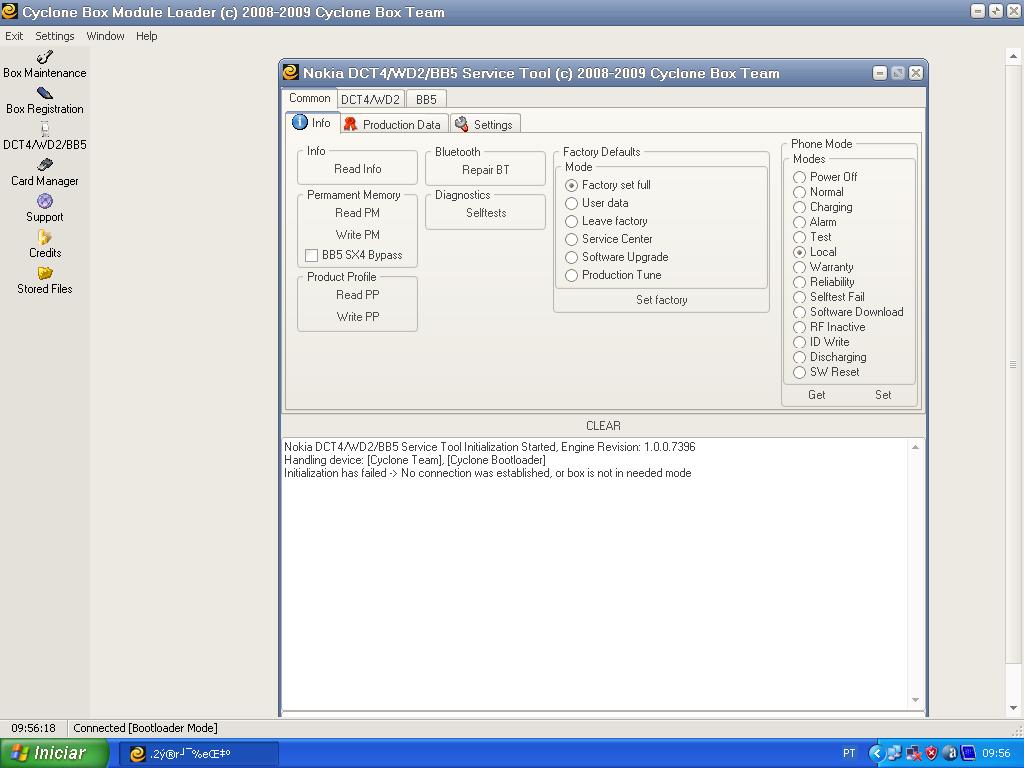Click log panel scroll down arrow

tap(915, 700)
